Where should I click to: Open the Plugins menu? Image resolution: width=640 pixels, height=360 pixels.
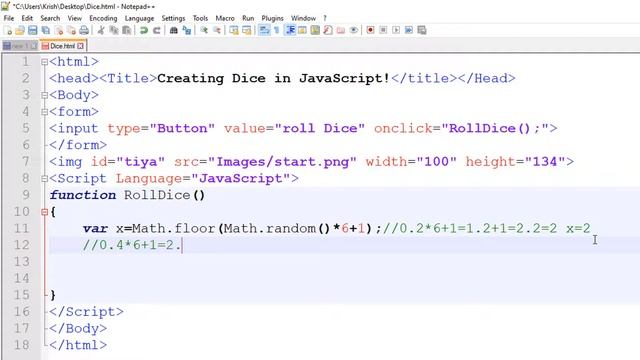tap(272, 18)
